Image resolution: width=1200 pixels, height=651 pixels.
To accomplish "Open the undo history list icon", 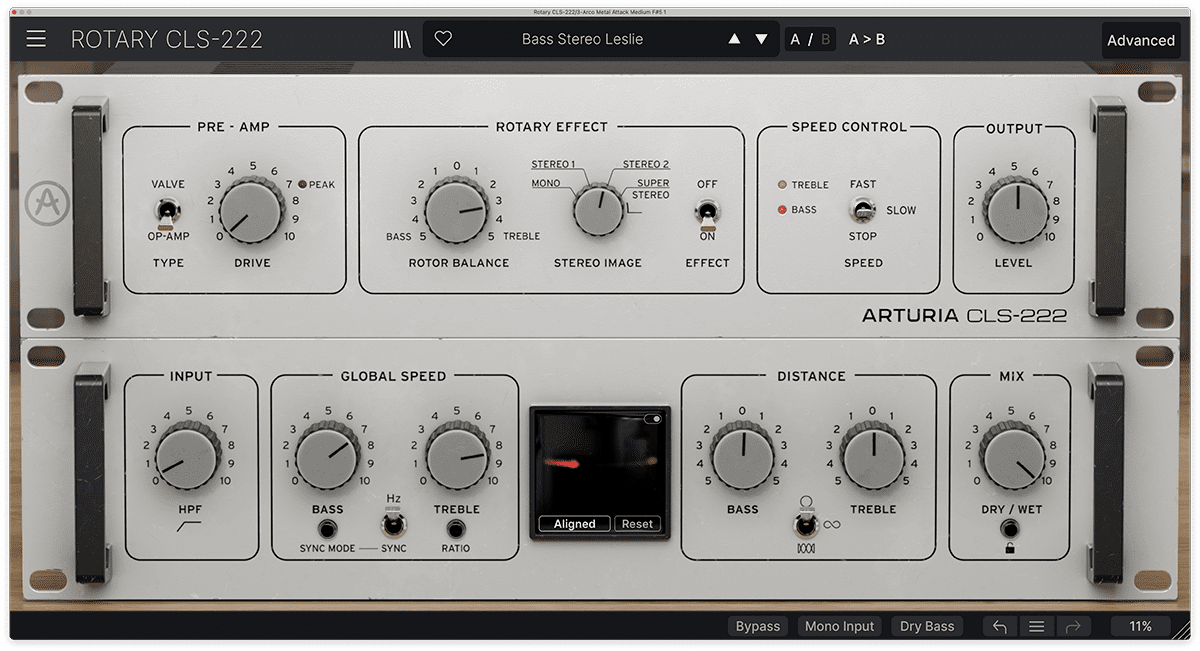I will click(x=1037, y=626).
